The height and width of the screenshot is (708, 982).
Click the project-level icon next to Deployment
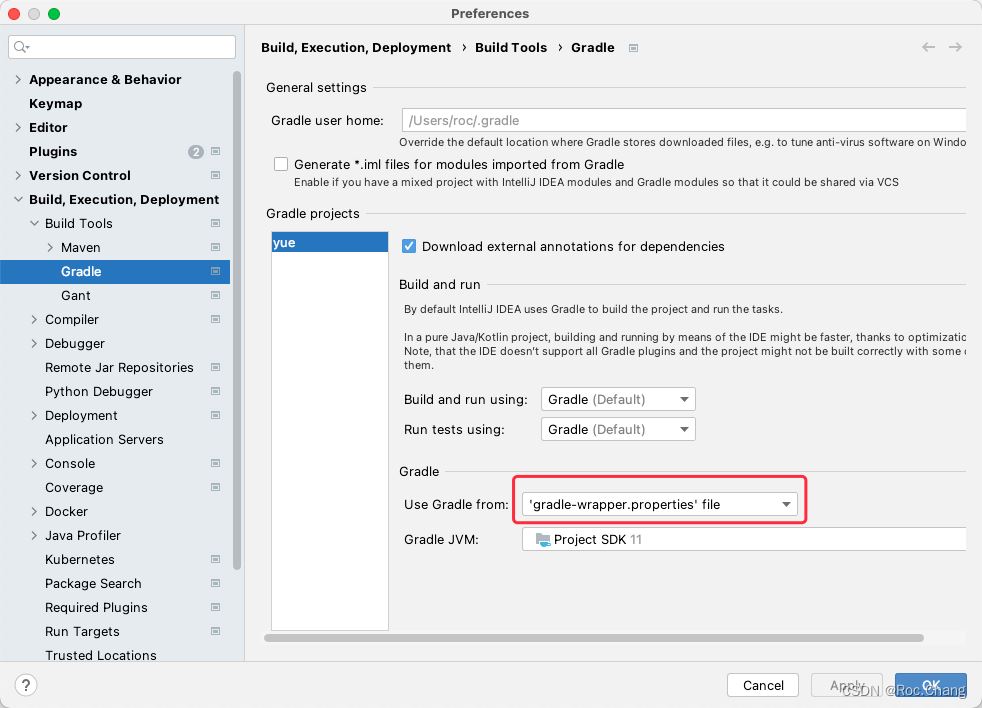pyautogui.click(x=215, y=415)
